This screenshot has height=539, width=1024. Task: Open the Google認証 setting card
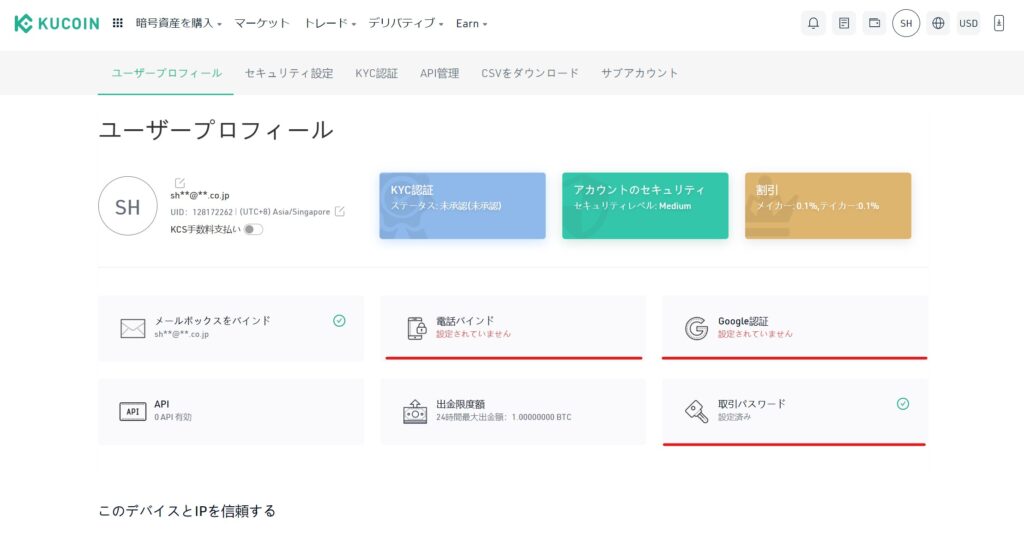(795, 328)
